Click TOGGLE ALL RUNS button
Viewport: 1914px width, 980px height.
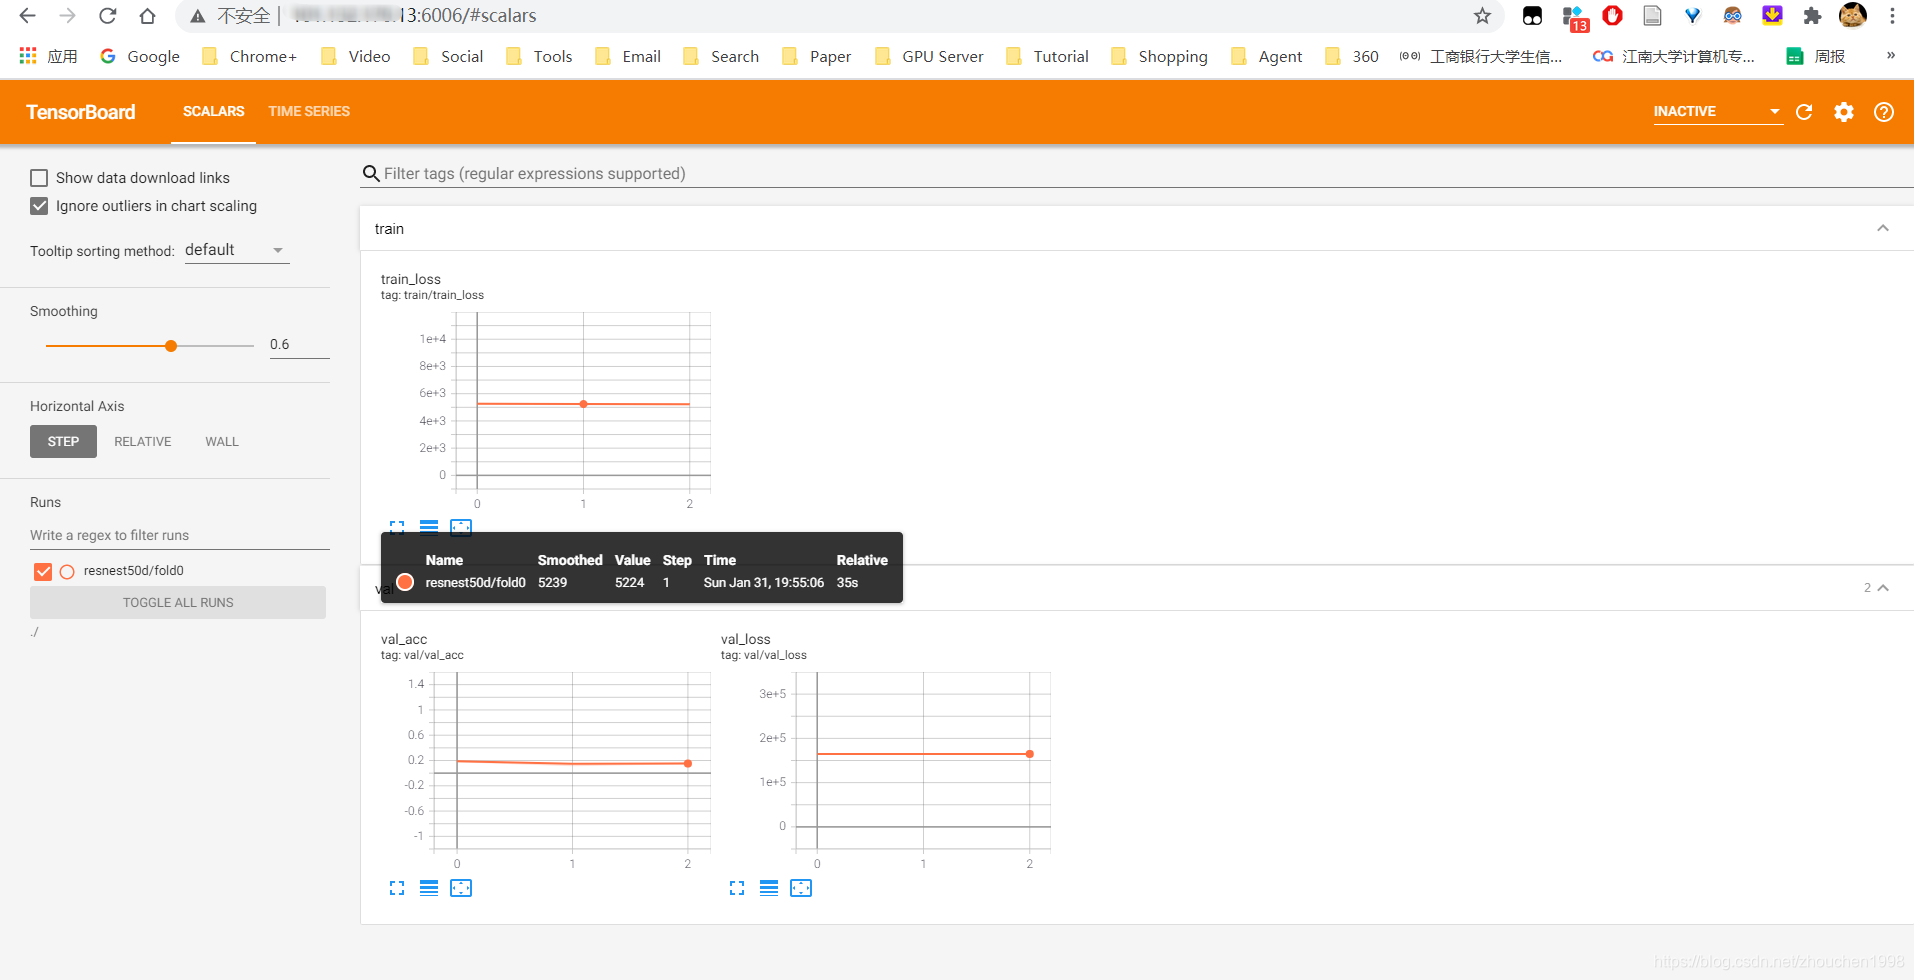pyautogui.click(x=178, y=603)
